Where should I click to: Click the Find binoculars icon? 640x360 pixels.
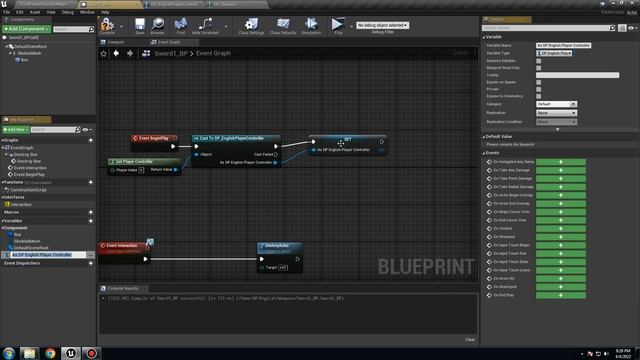tap(181, 24)
